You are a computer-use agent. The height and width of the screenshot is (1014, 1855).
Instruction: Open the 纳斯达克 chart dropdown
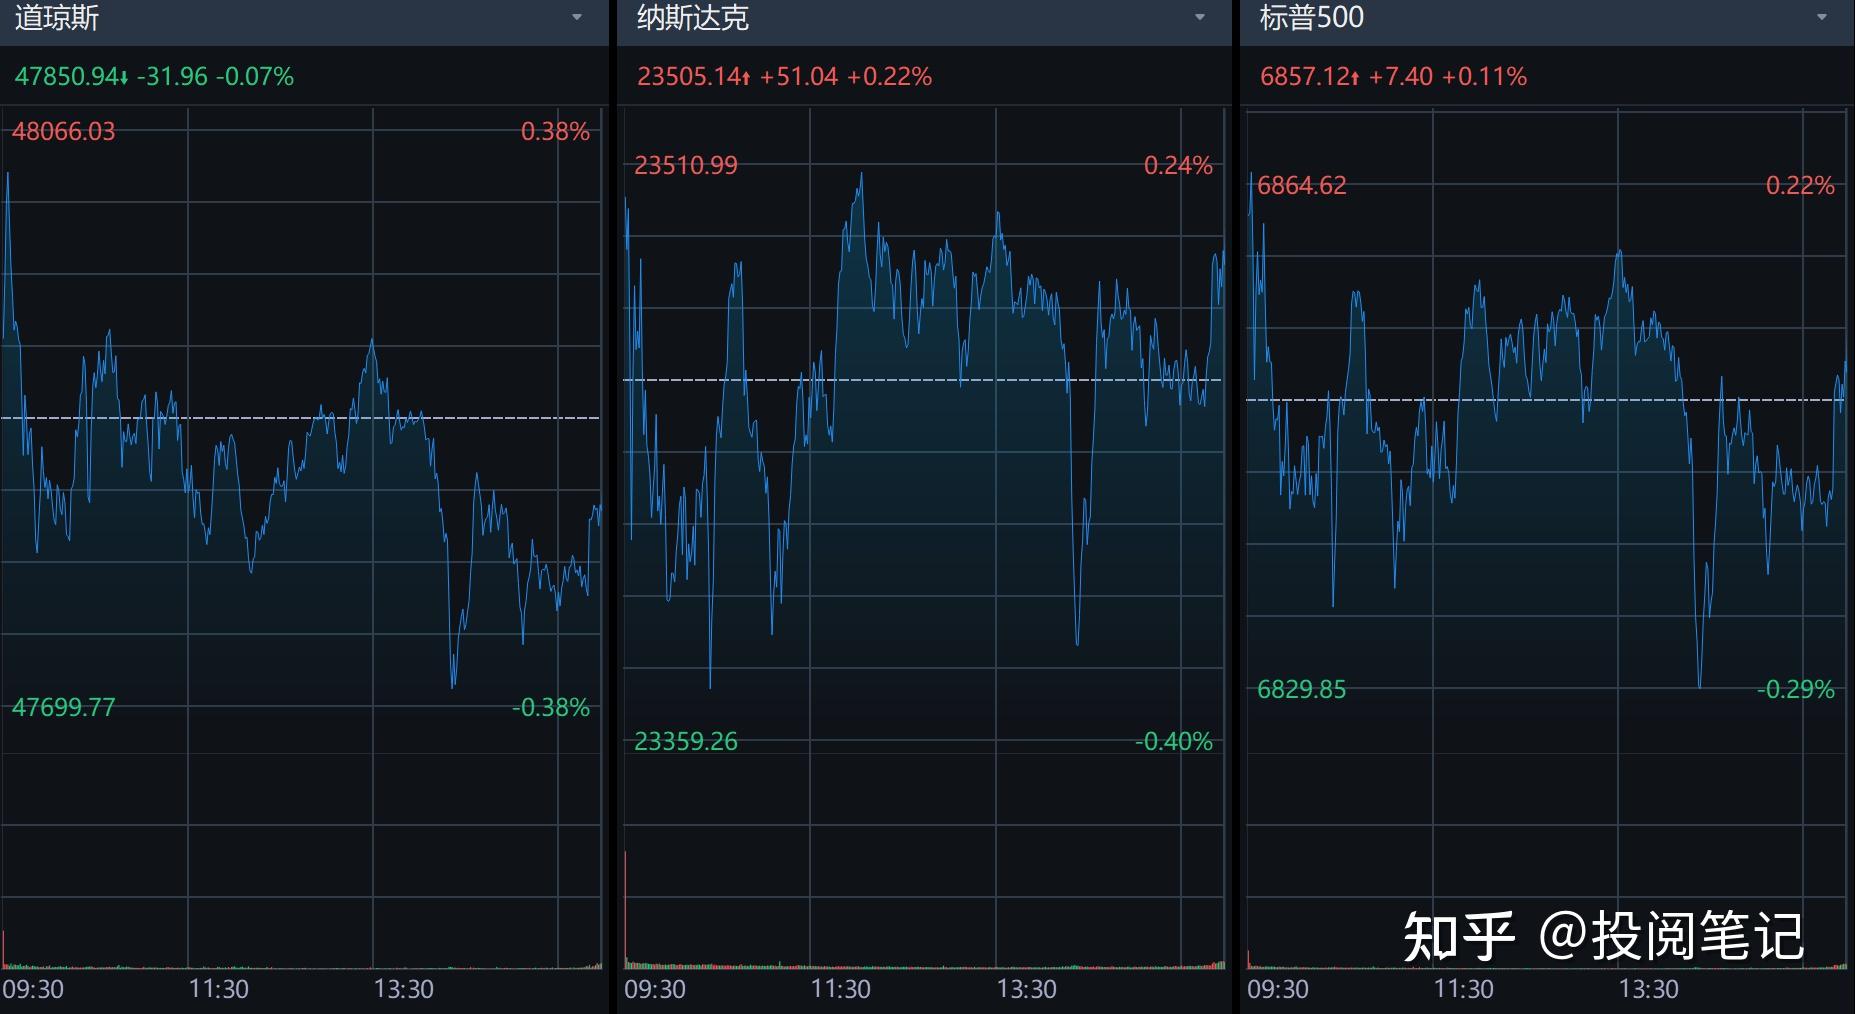[x=1199, y=18]
